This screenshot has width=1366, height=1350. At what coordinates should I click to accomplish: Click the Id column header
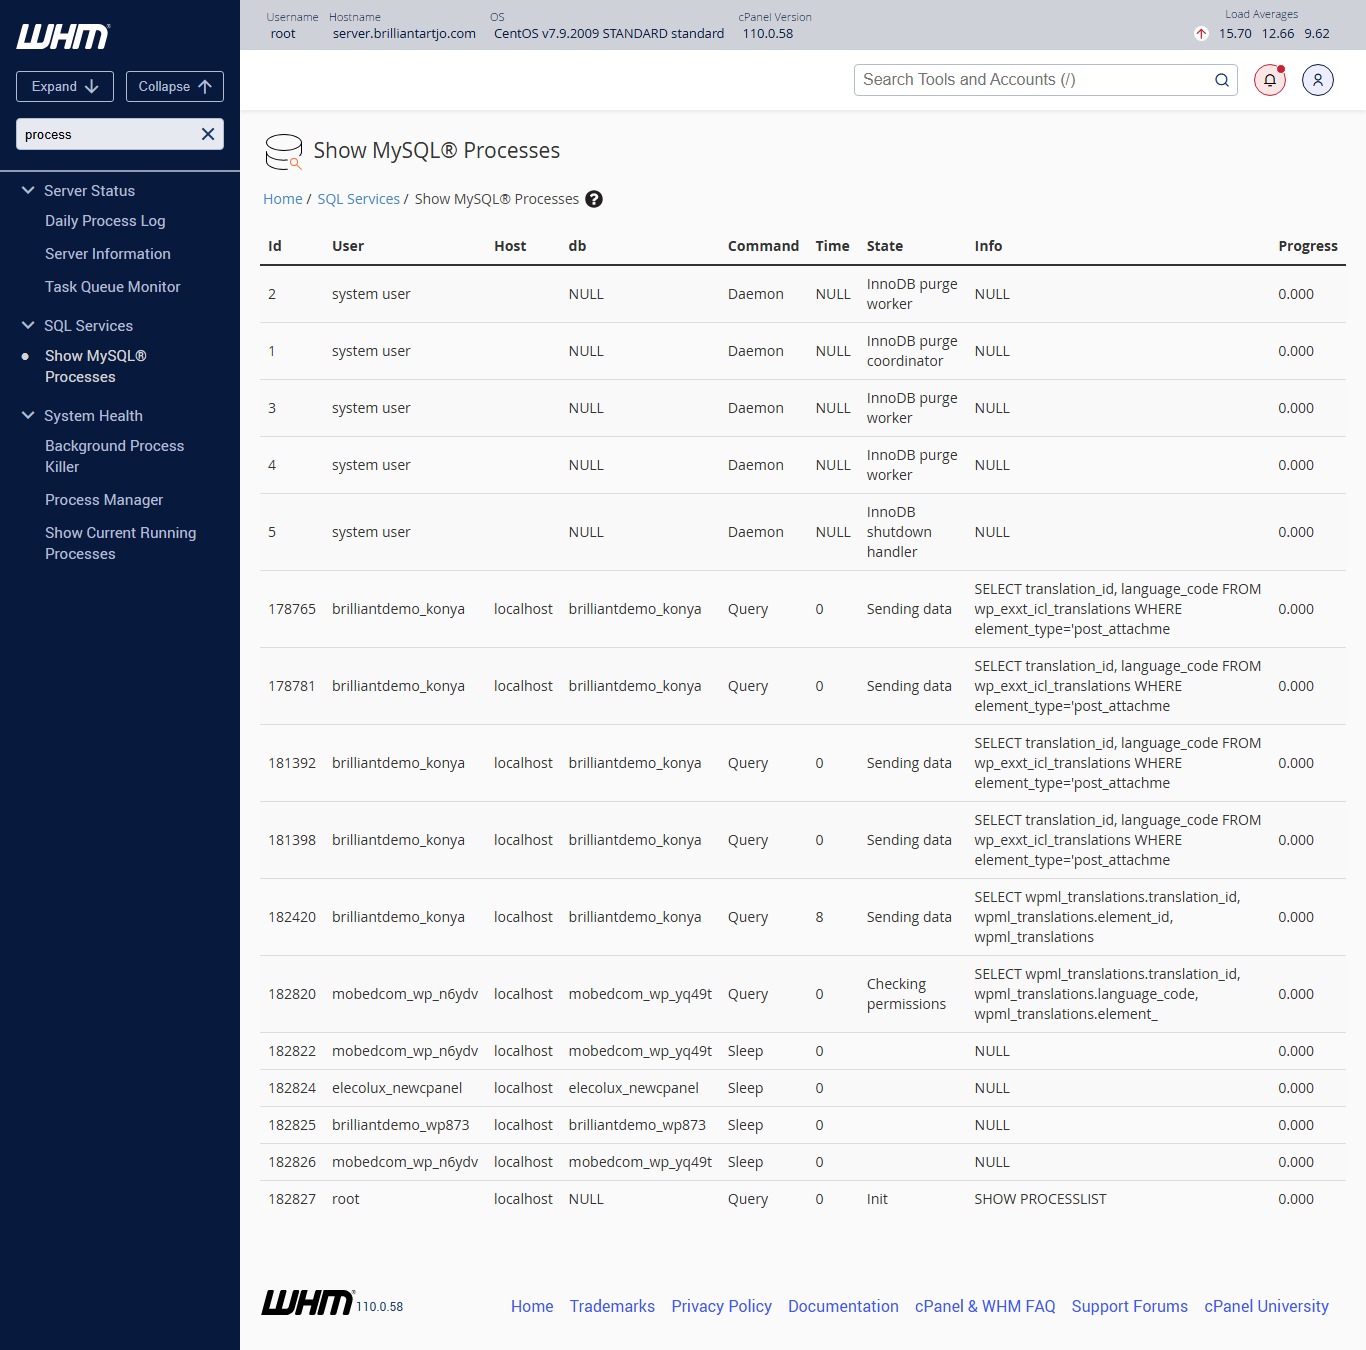pyautogui.click(x=275, y=246)
